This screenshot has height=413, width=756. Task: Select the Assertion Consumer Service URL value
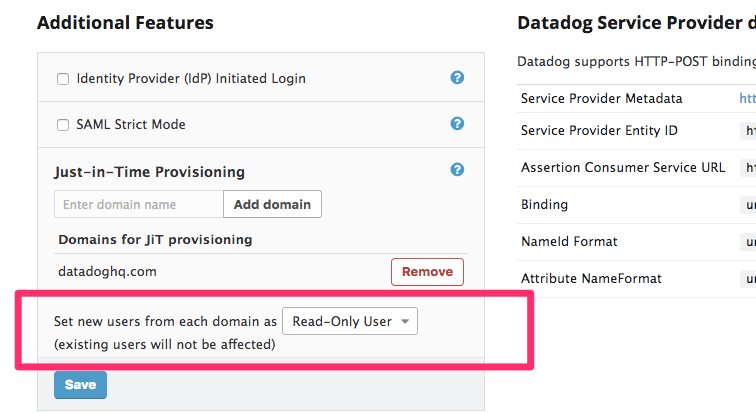(x=748, y=168)
